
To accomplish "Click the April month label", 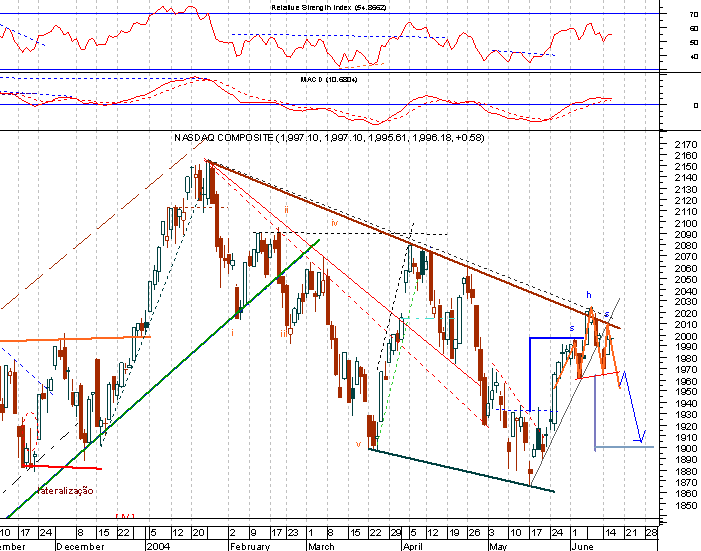I will click(x=413, y=547).
